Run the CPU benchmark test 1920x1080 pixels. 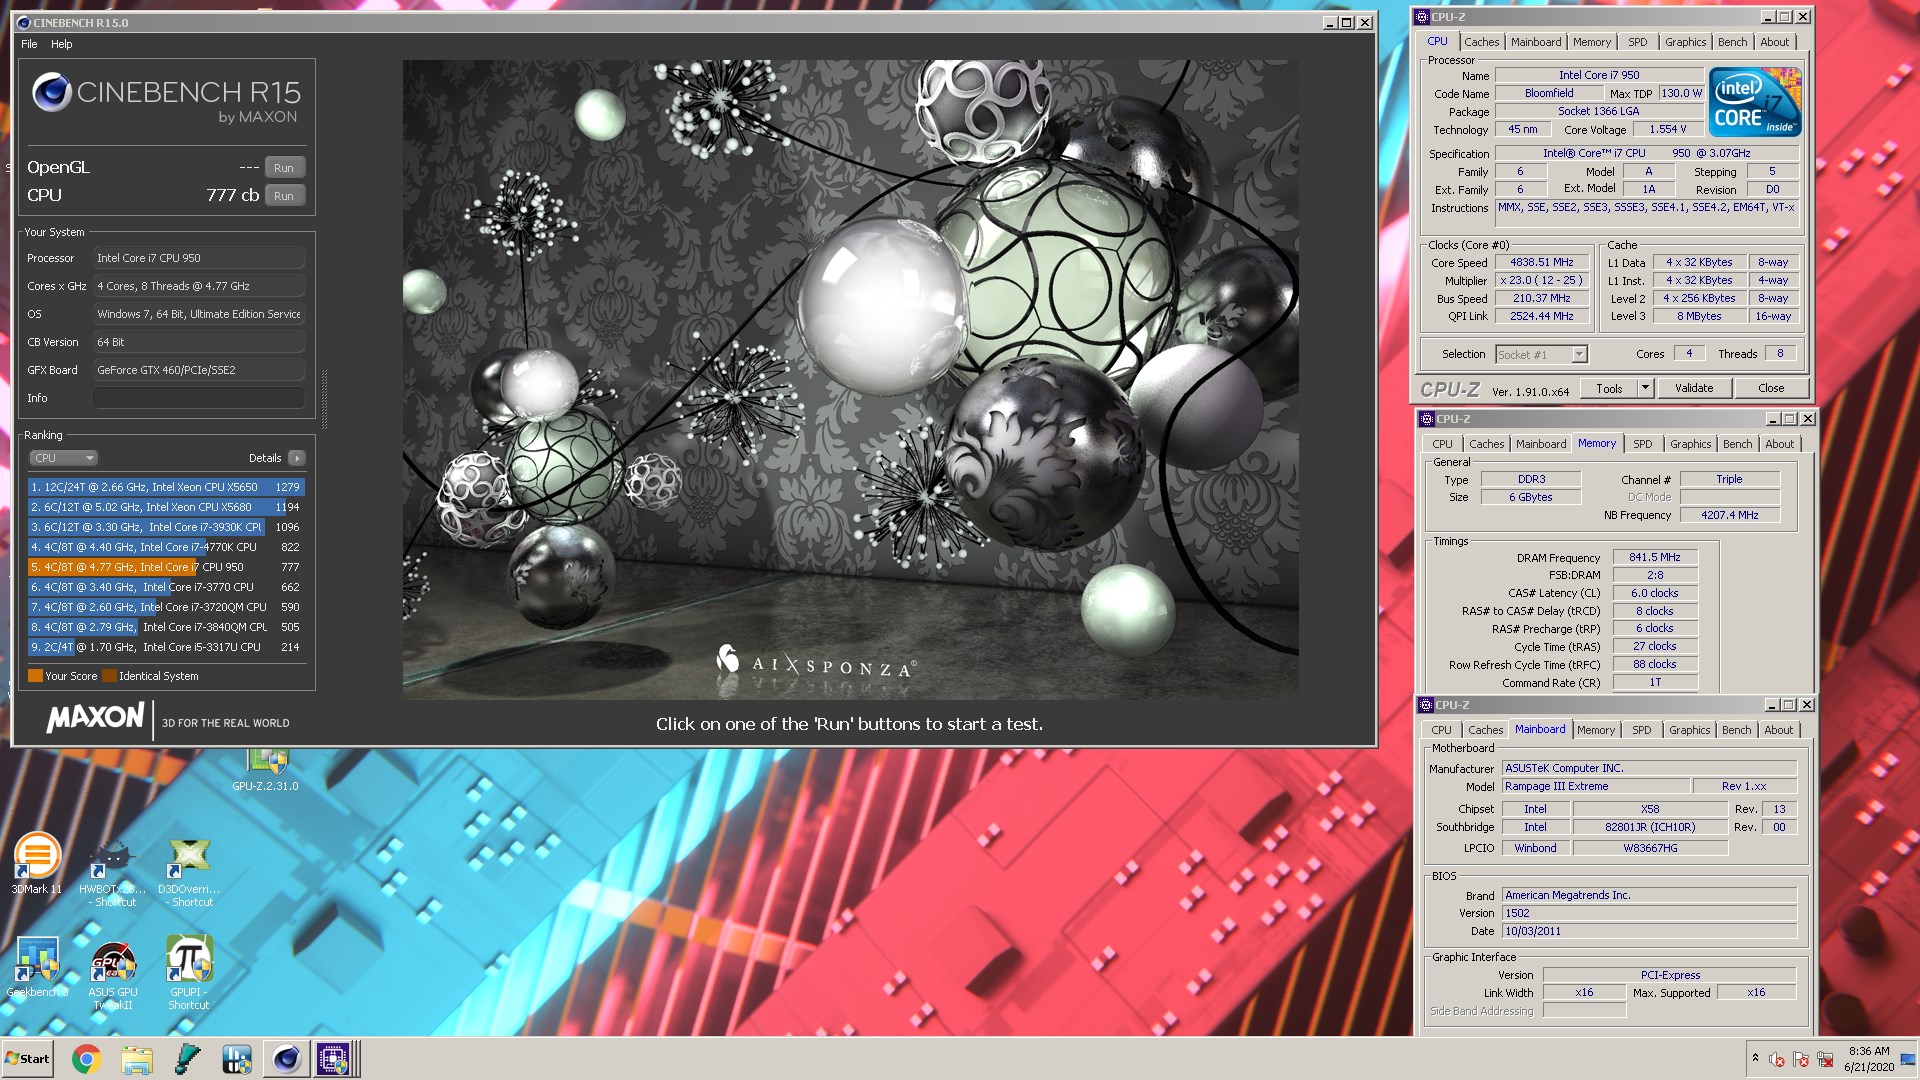(x=284, y=196)
